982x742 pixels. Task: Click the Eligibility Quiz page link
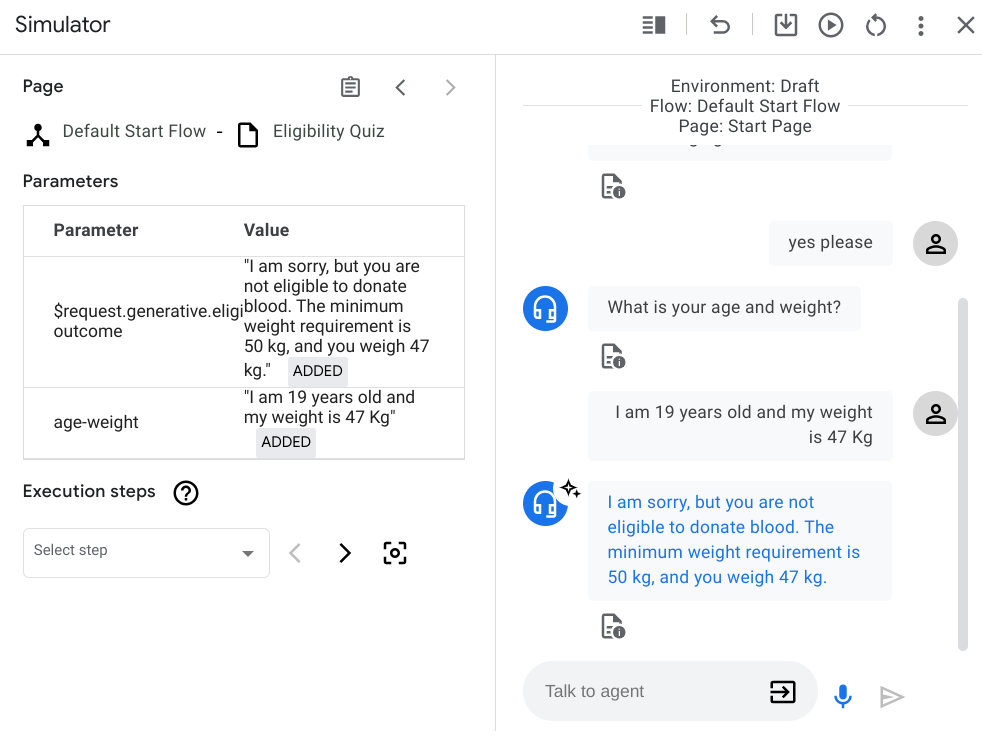328,132
